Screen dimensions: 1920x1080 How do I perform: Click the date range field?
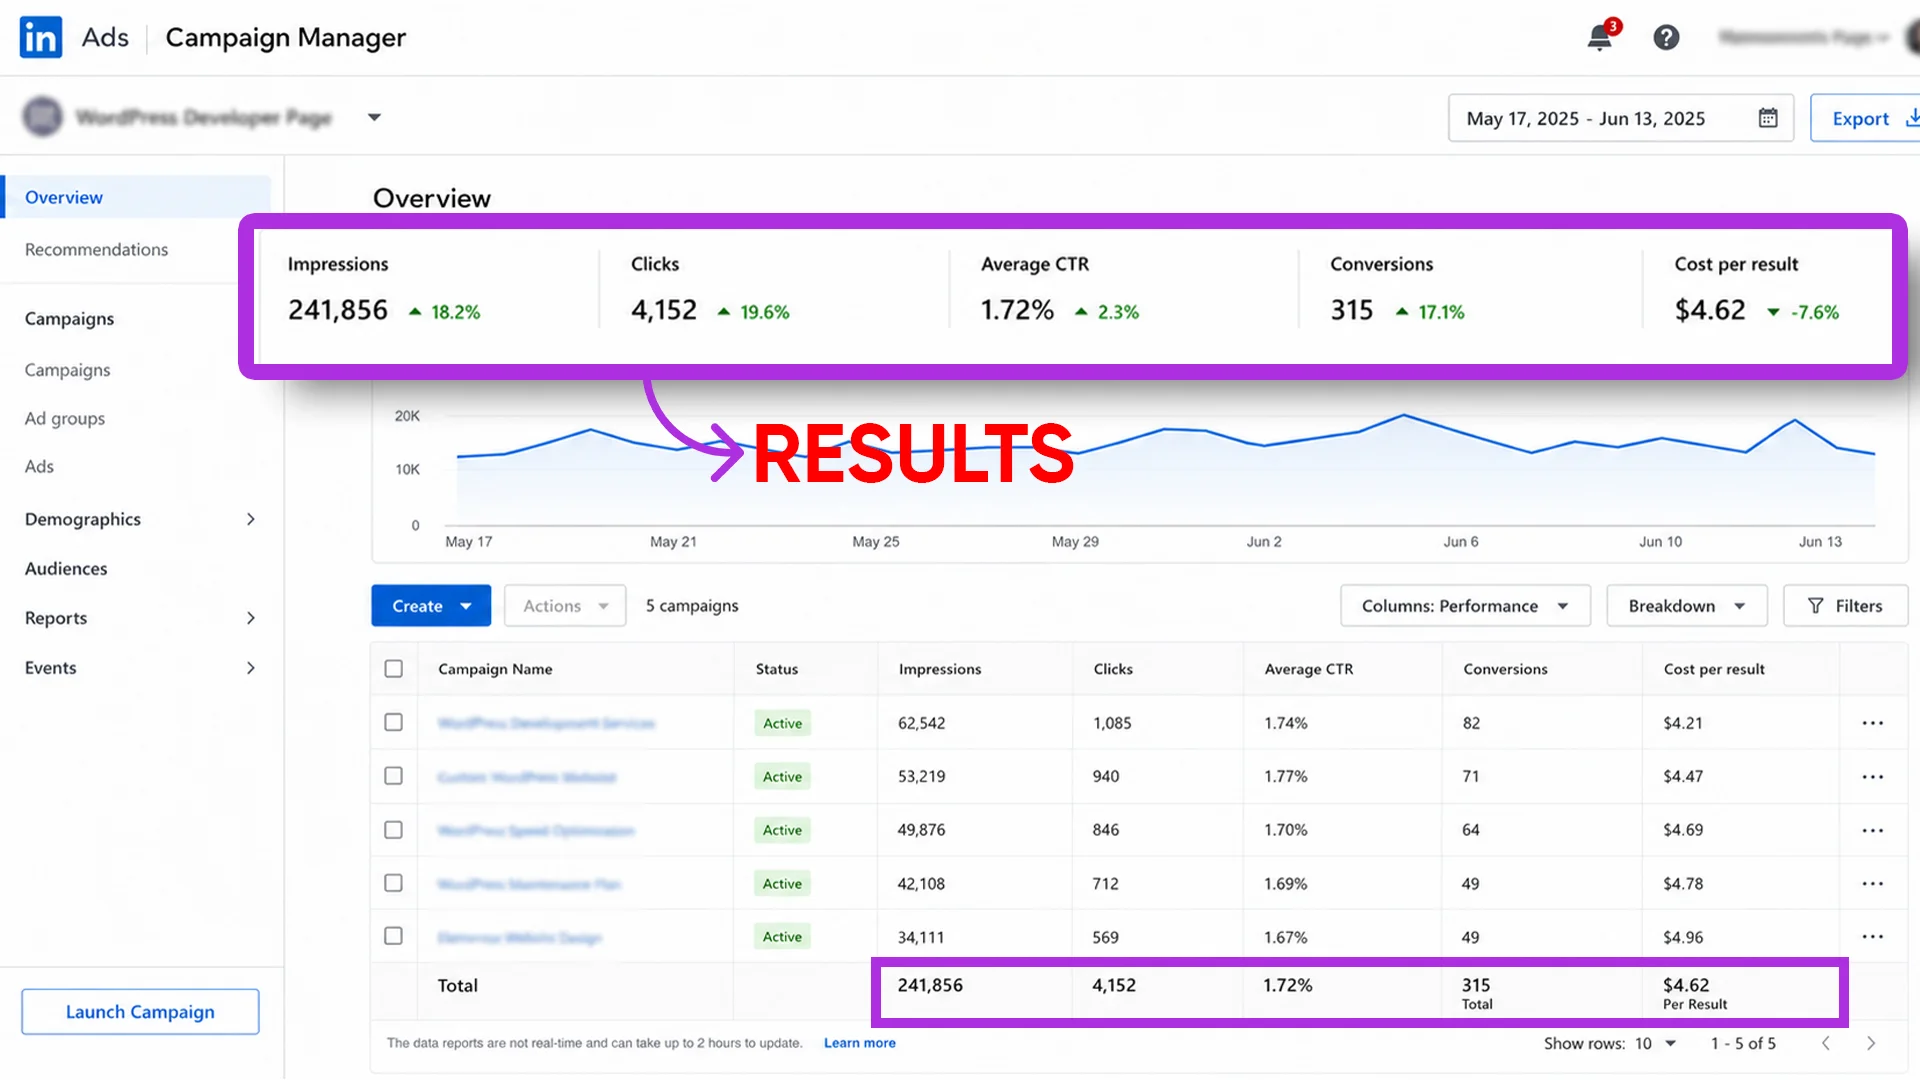point(1621,118)
